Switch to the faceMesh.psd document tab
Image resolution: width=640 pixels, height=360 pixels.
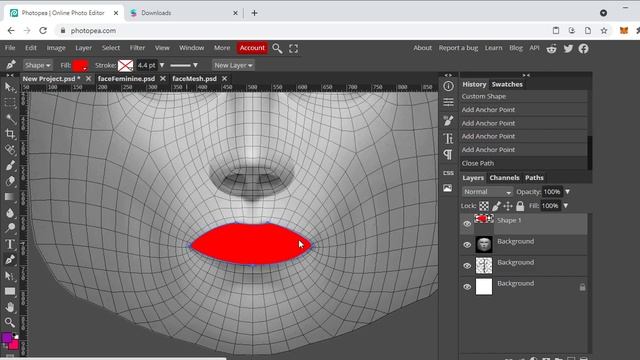pos(194,79)
